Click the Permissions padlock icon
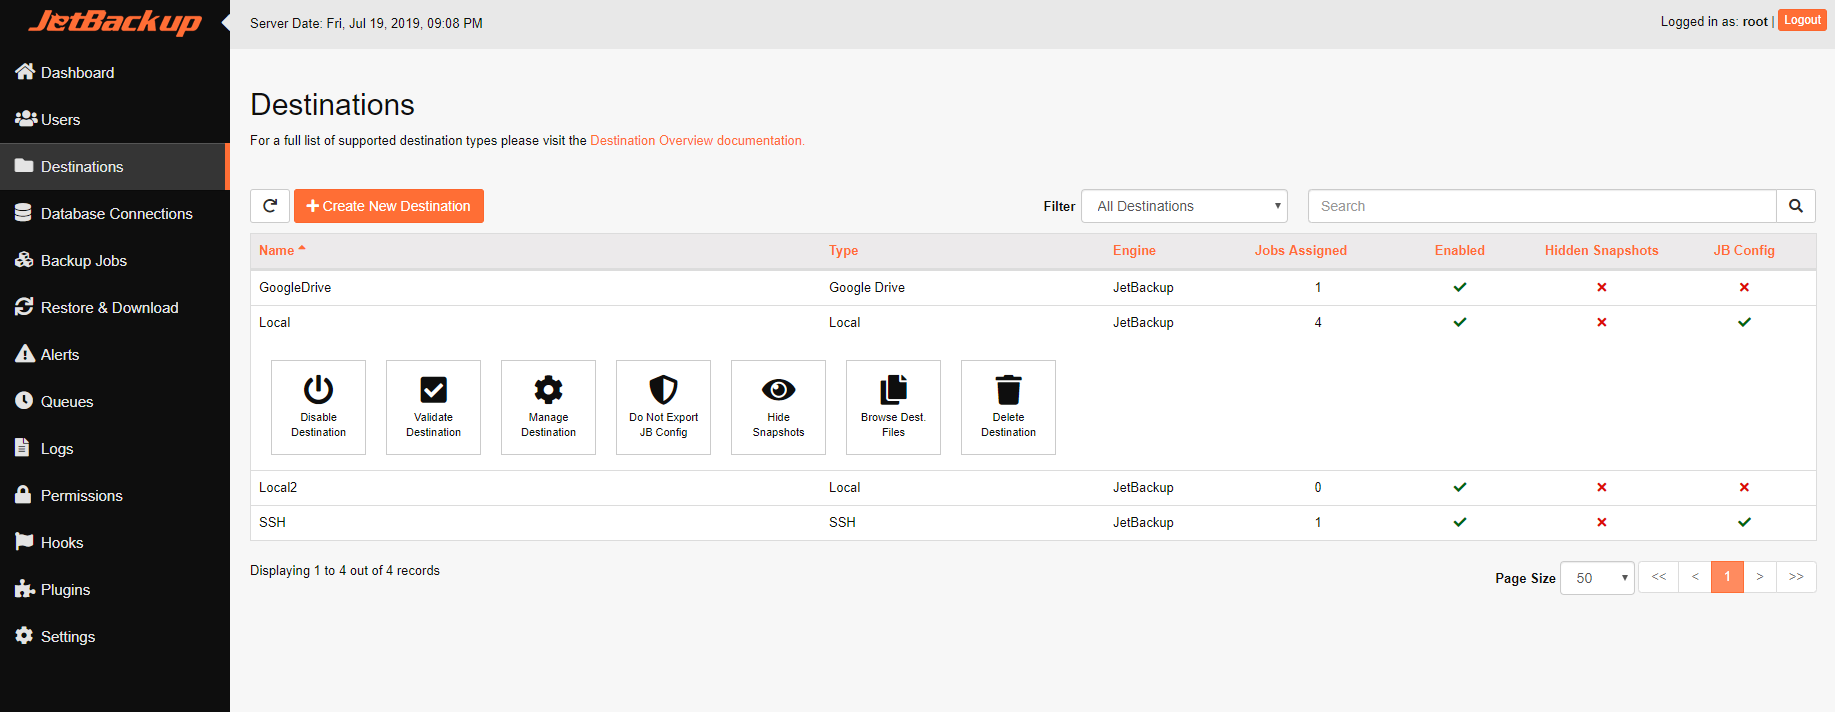The height and width of the screenshot is (712, 1835). [x=23, y=495]
